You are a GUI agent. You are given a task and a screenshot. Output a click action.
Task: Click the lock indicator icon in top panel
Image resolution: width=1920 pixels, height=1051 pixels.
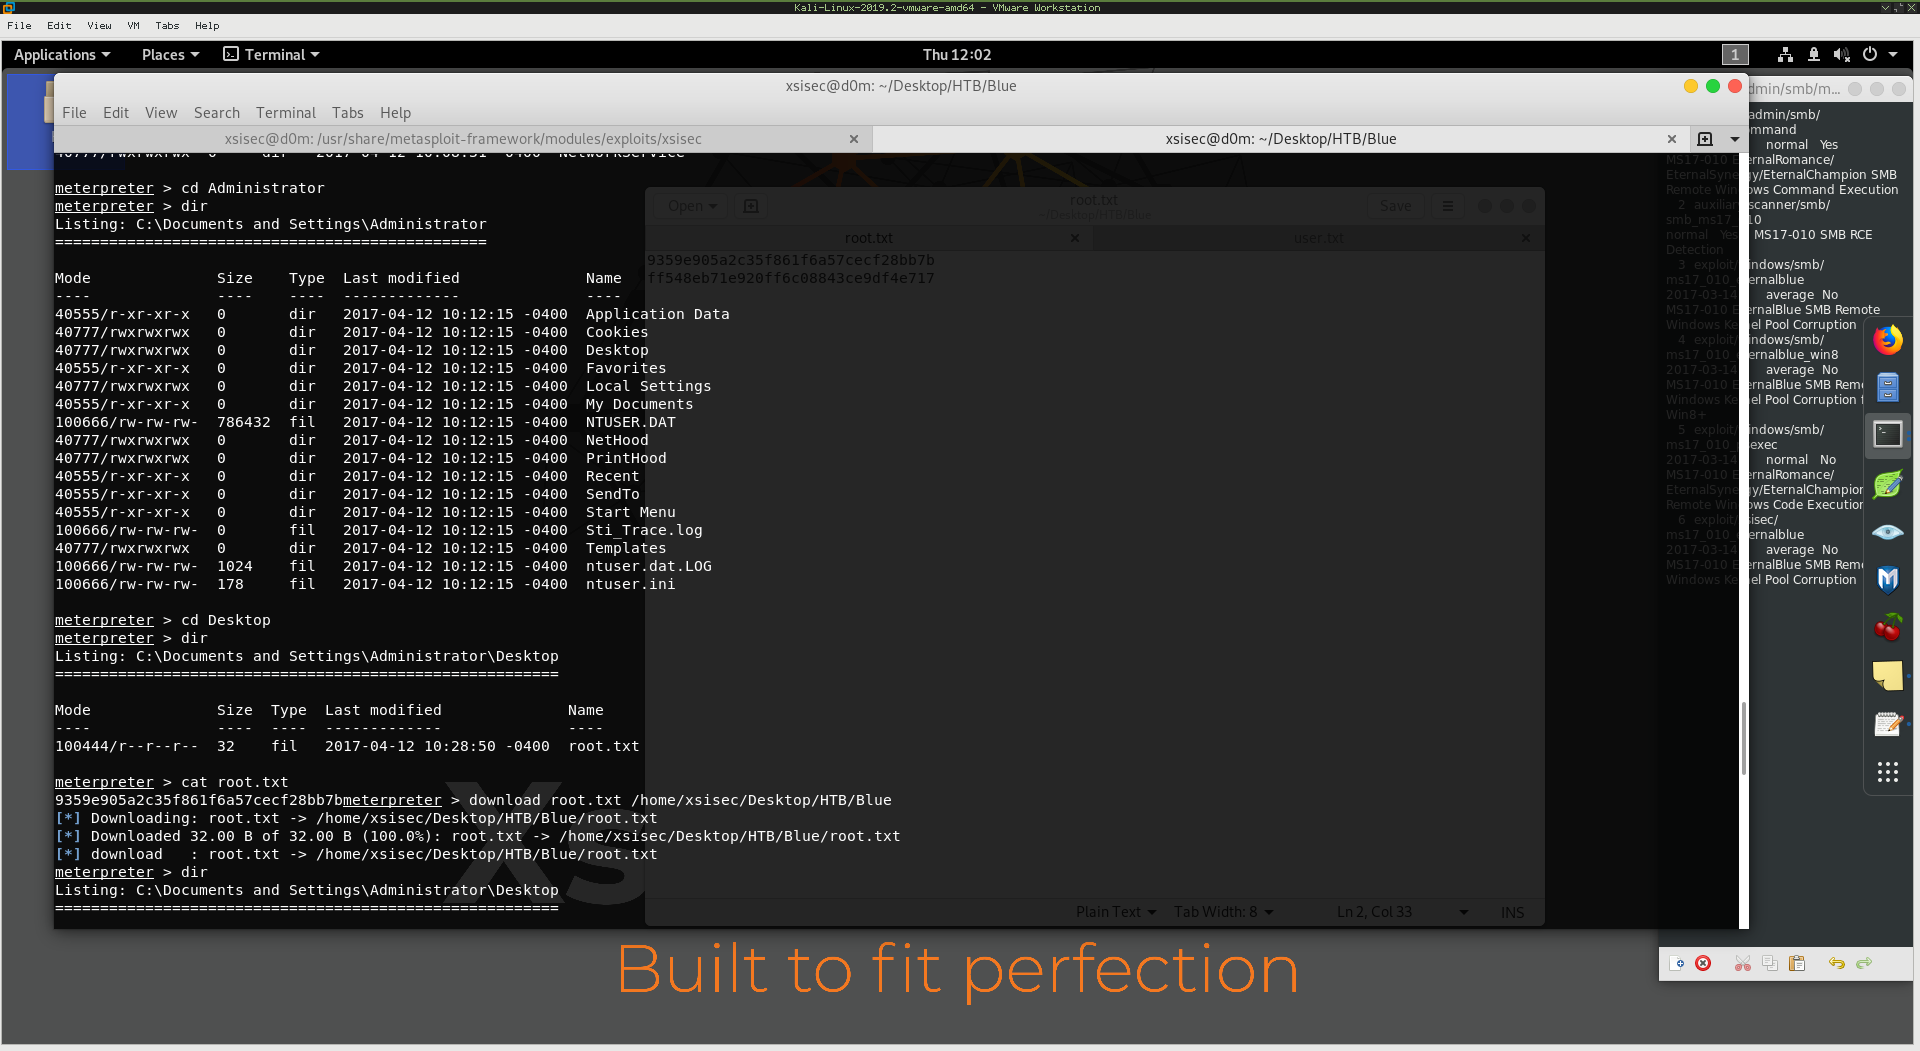pyautogui.click(x=1813, y=55)
